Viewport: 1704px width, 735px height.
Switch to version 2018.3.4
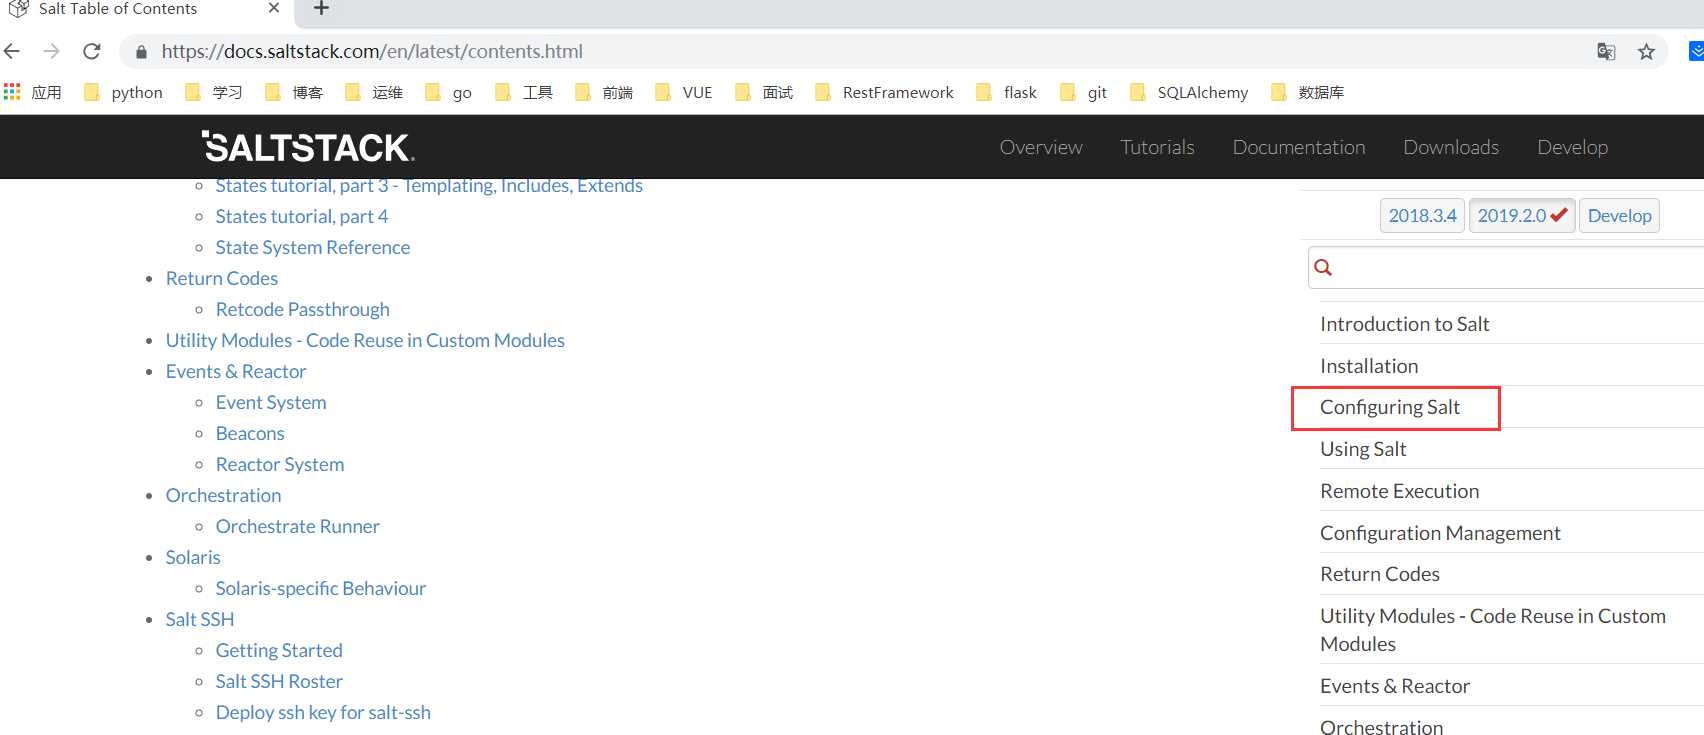(x=1422, y=215)
